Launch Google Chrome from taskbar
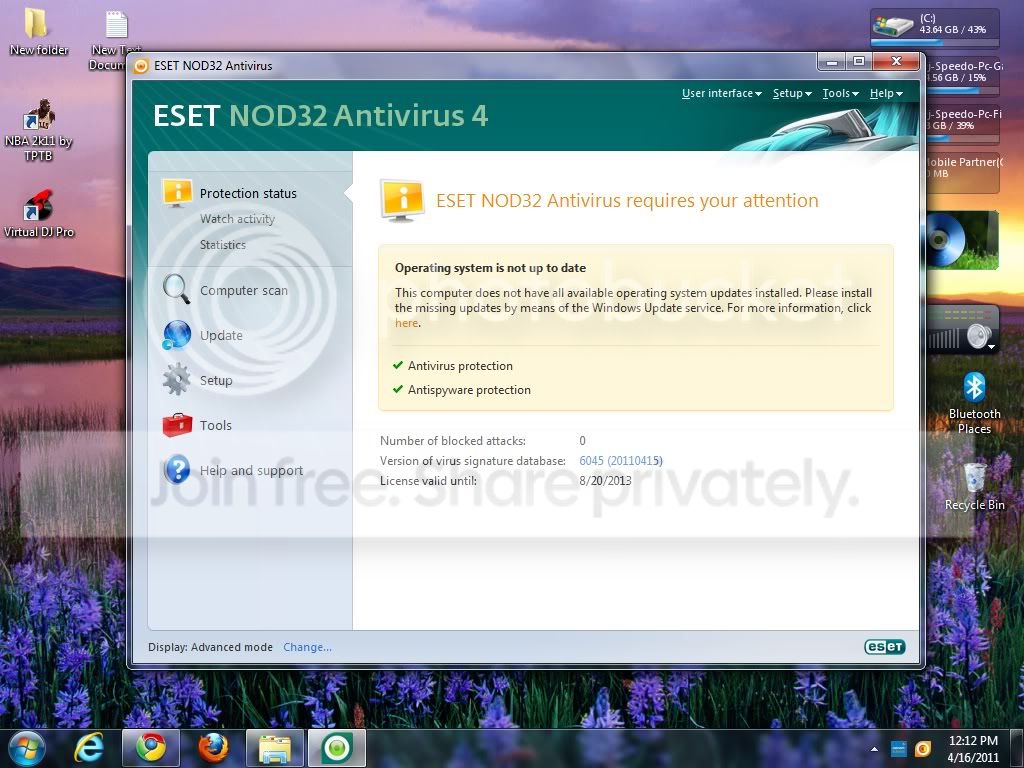This screenshot has height=768, width=1024. coord(151,748)
